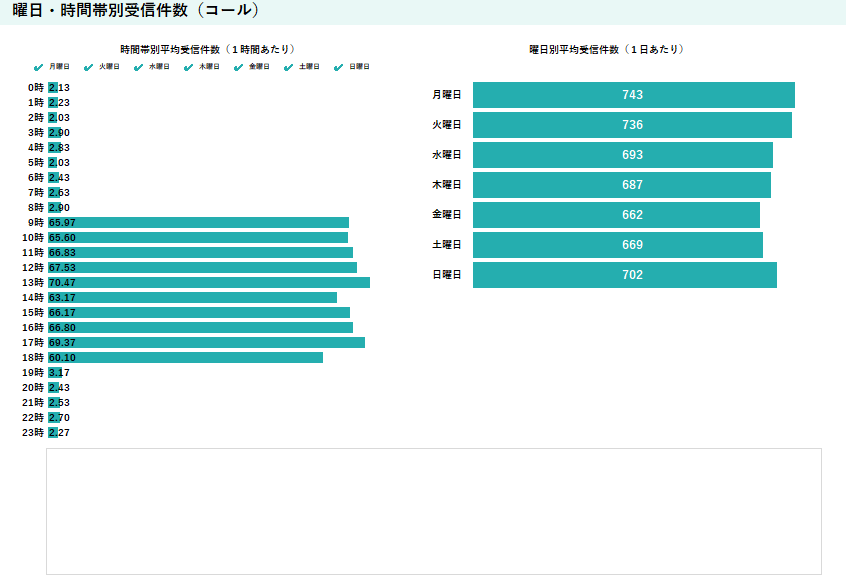
Task: Click the 13時 bar with value 70.47
Action: (x=209, y=283)
